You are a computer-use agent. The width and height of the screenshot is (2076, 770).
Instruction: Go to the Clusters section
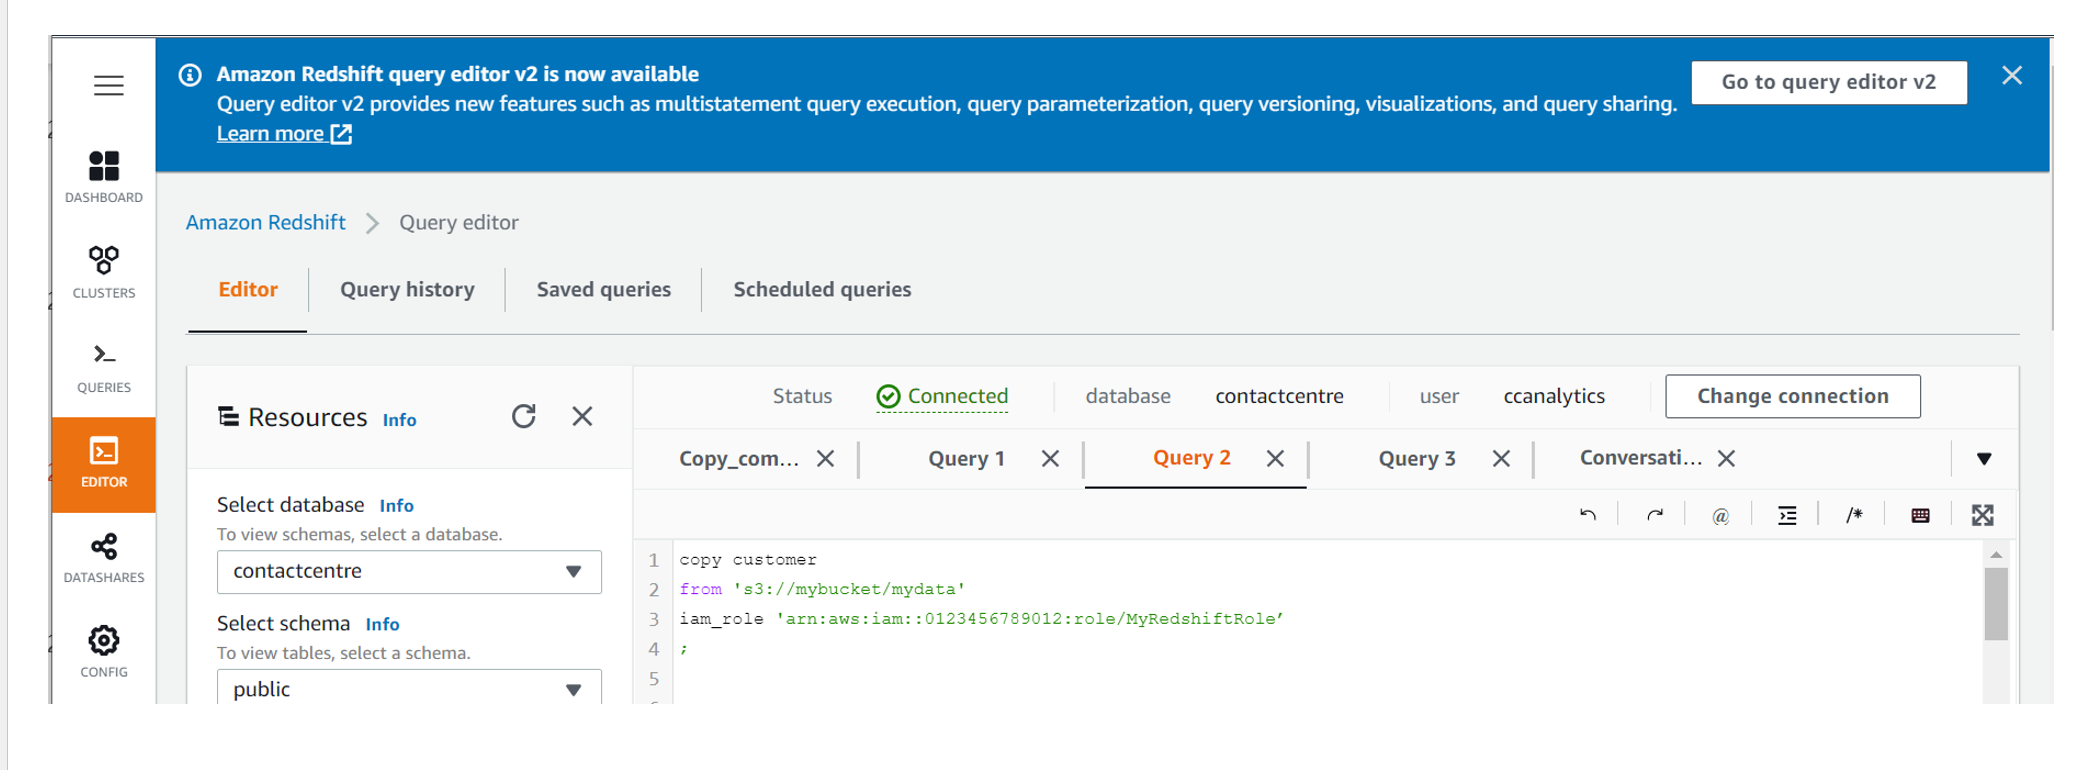point(104,272)
